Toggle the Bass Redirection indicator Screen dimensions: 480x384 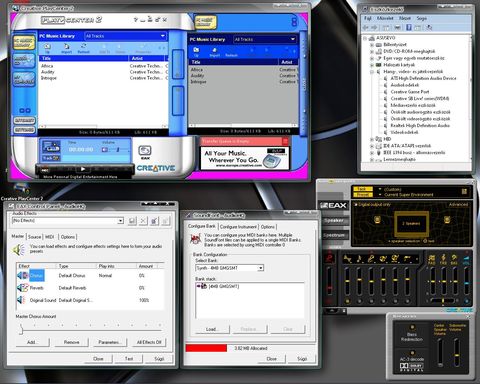point(412,327)
